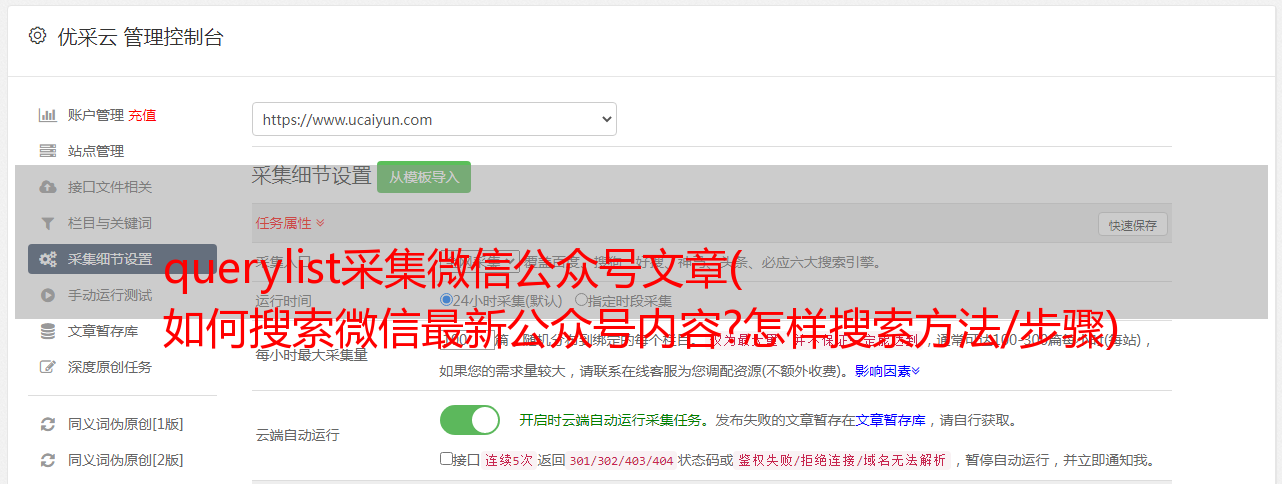This screenshot has width=1282, height=484.
Task: Open 账户管理 in the sidebar
Action: (96, 115)
